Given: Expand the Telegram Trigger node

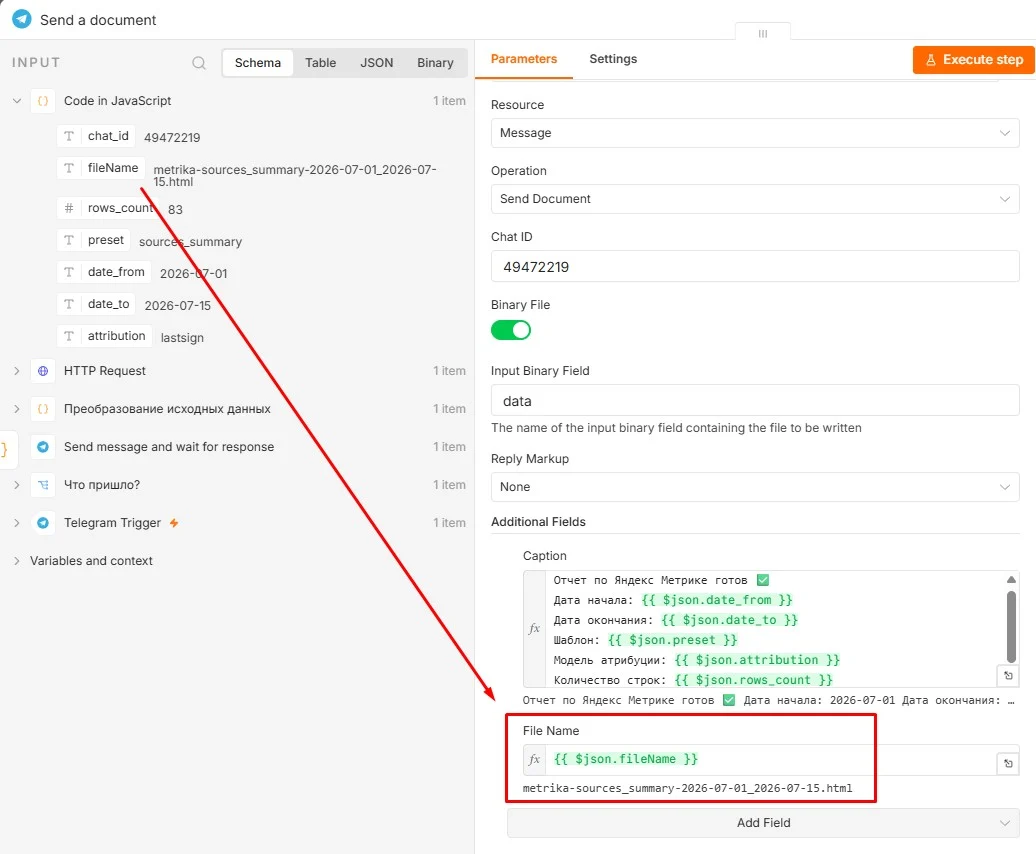Looking at the screenshot, I should coord(17,523).
